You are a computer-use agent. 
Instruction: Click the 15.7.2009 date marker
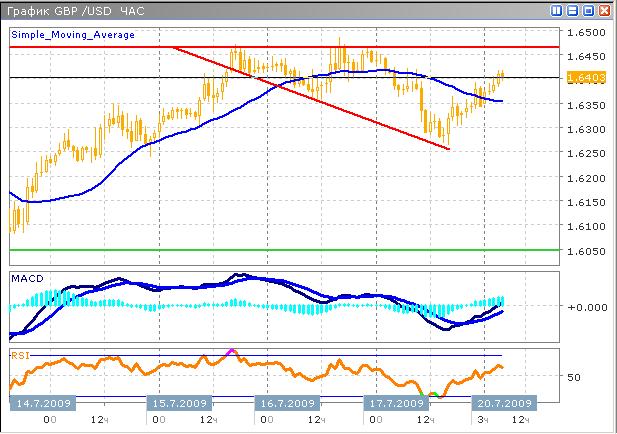coord(179,403)
